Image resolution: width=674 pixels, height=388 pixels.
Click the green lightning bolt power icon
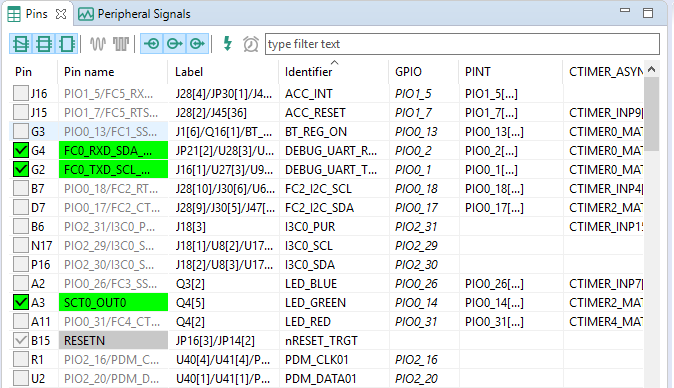pos(227,44)
